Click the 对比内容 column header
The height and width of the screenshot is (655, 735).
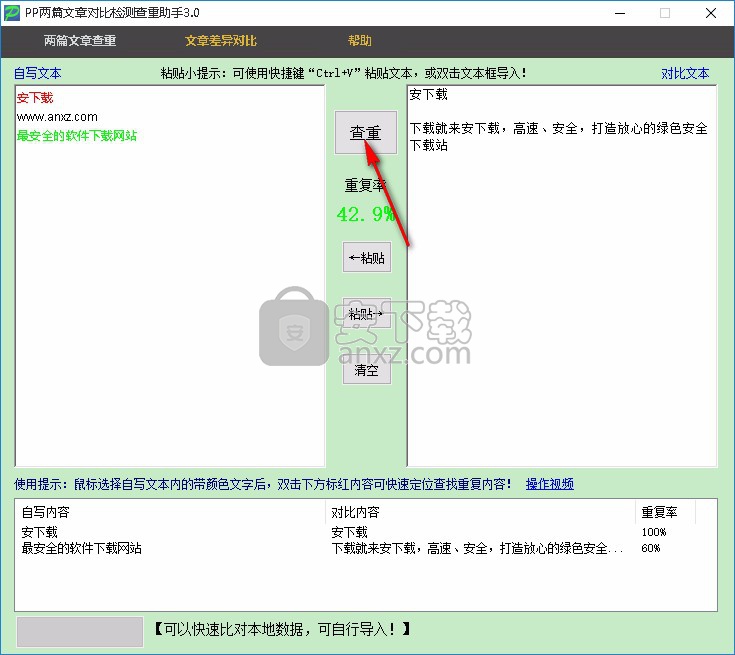pos(480,512)
